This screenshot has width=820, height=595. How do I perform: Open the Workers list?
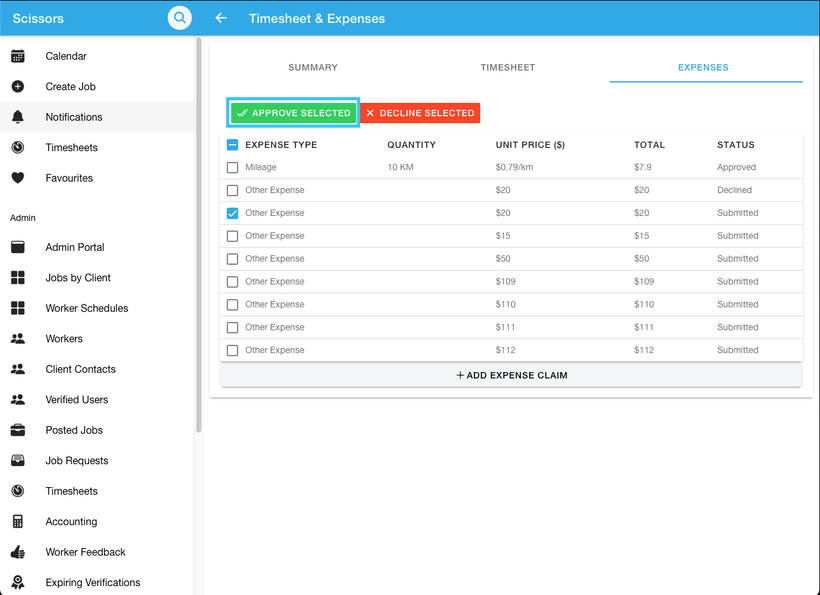pyautogui.click(x=65, y=338)
